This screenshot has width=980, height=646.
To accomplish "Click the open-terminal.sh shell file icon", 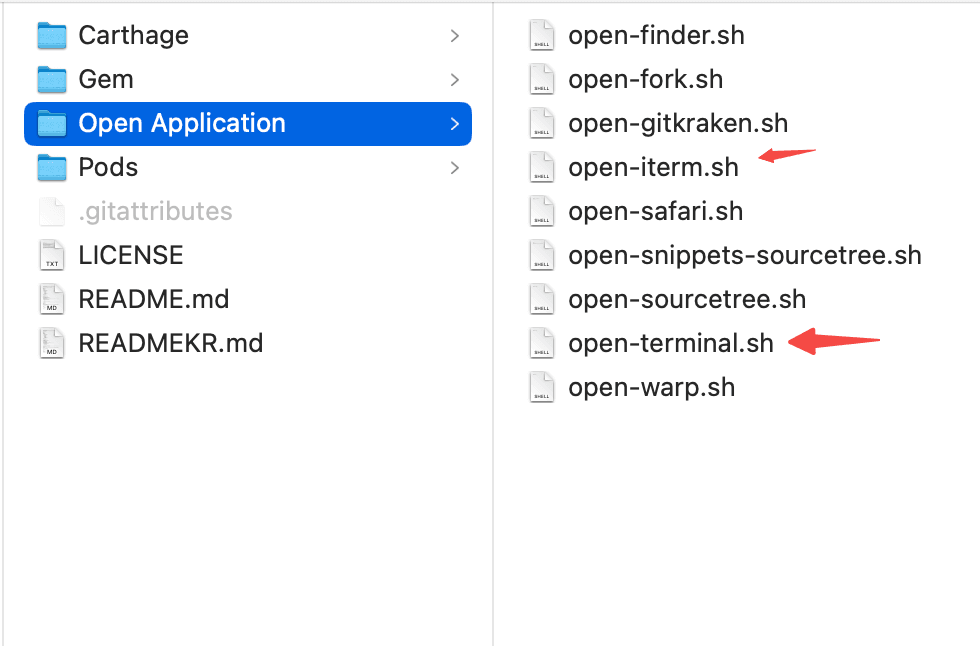I will [541, 344].
